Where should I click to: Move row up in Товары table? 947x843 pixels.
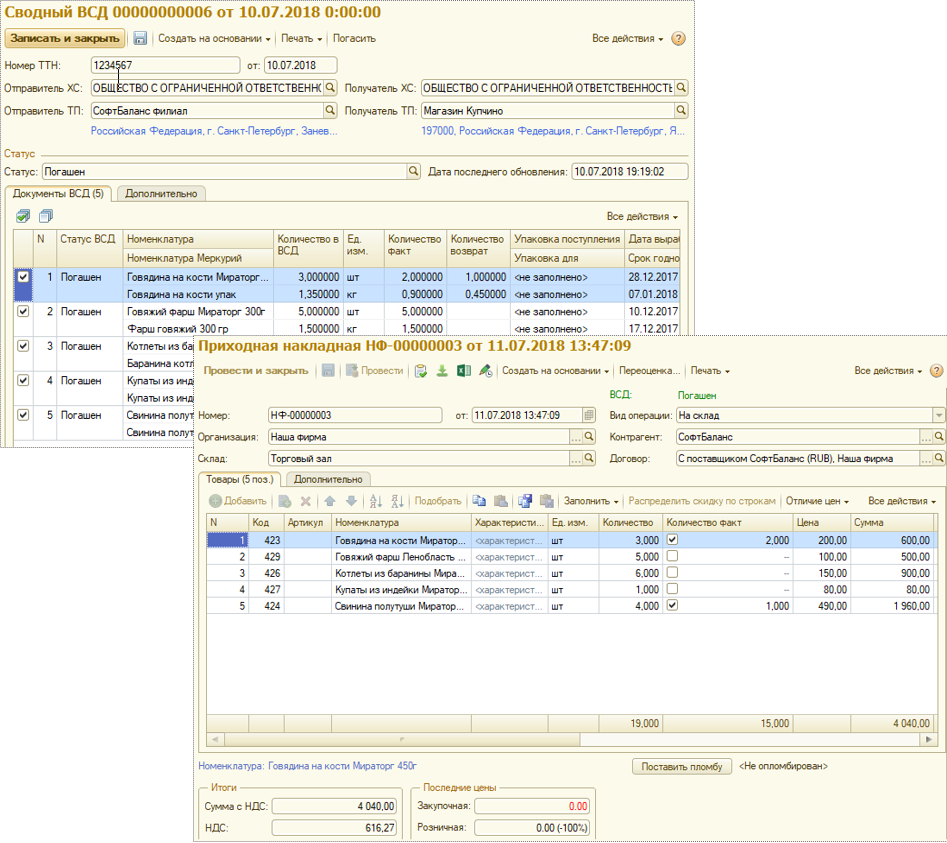click(330, 501)
